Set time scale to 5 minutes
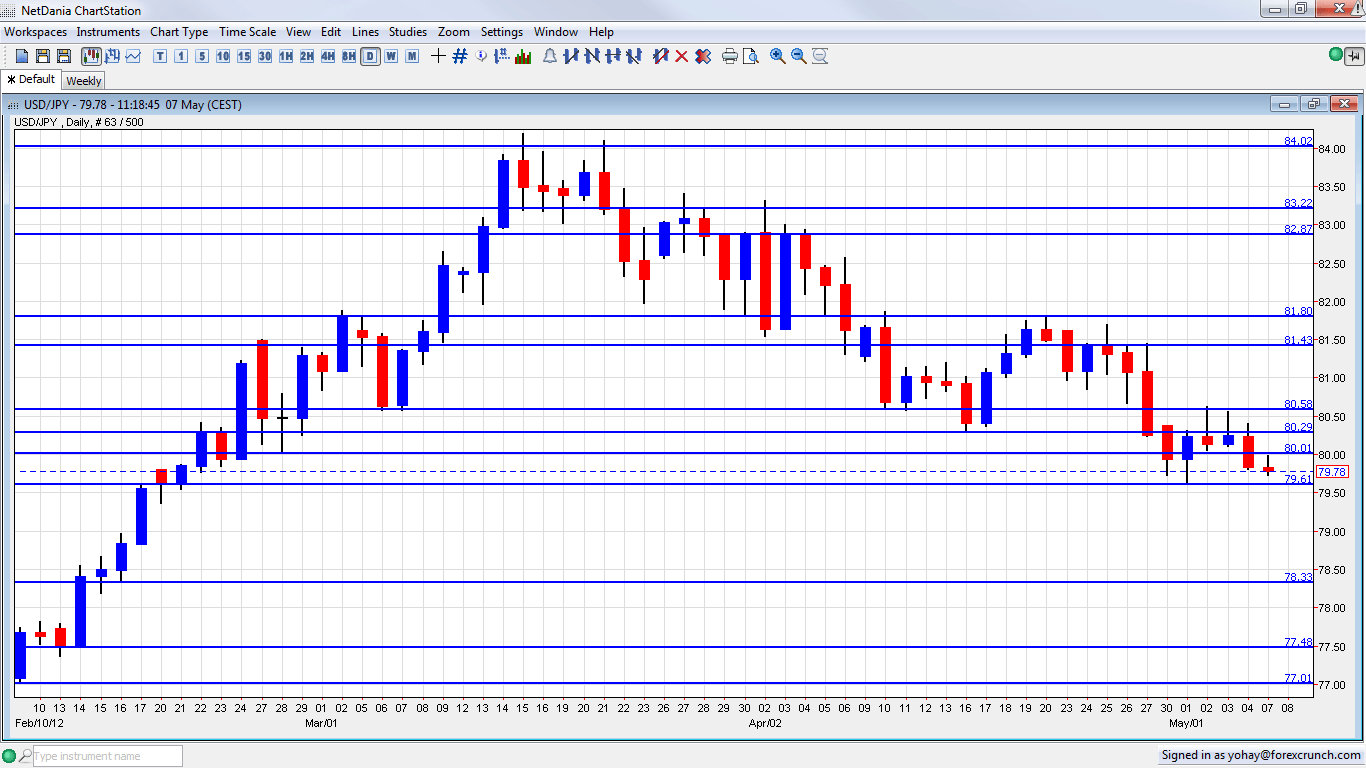 202,56
